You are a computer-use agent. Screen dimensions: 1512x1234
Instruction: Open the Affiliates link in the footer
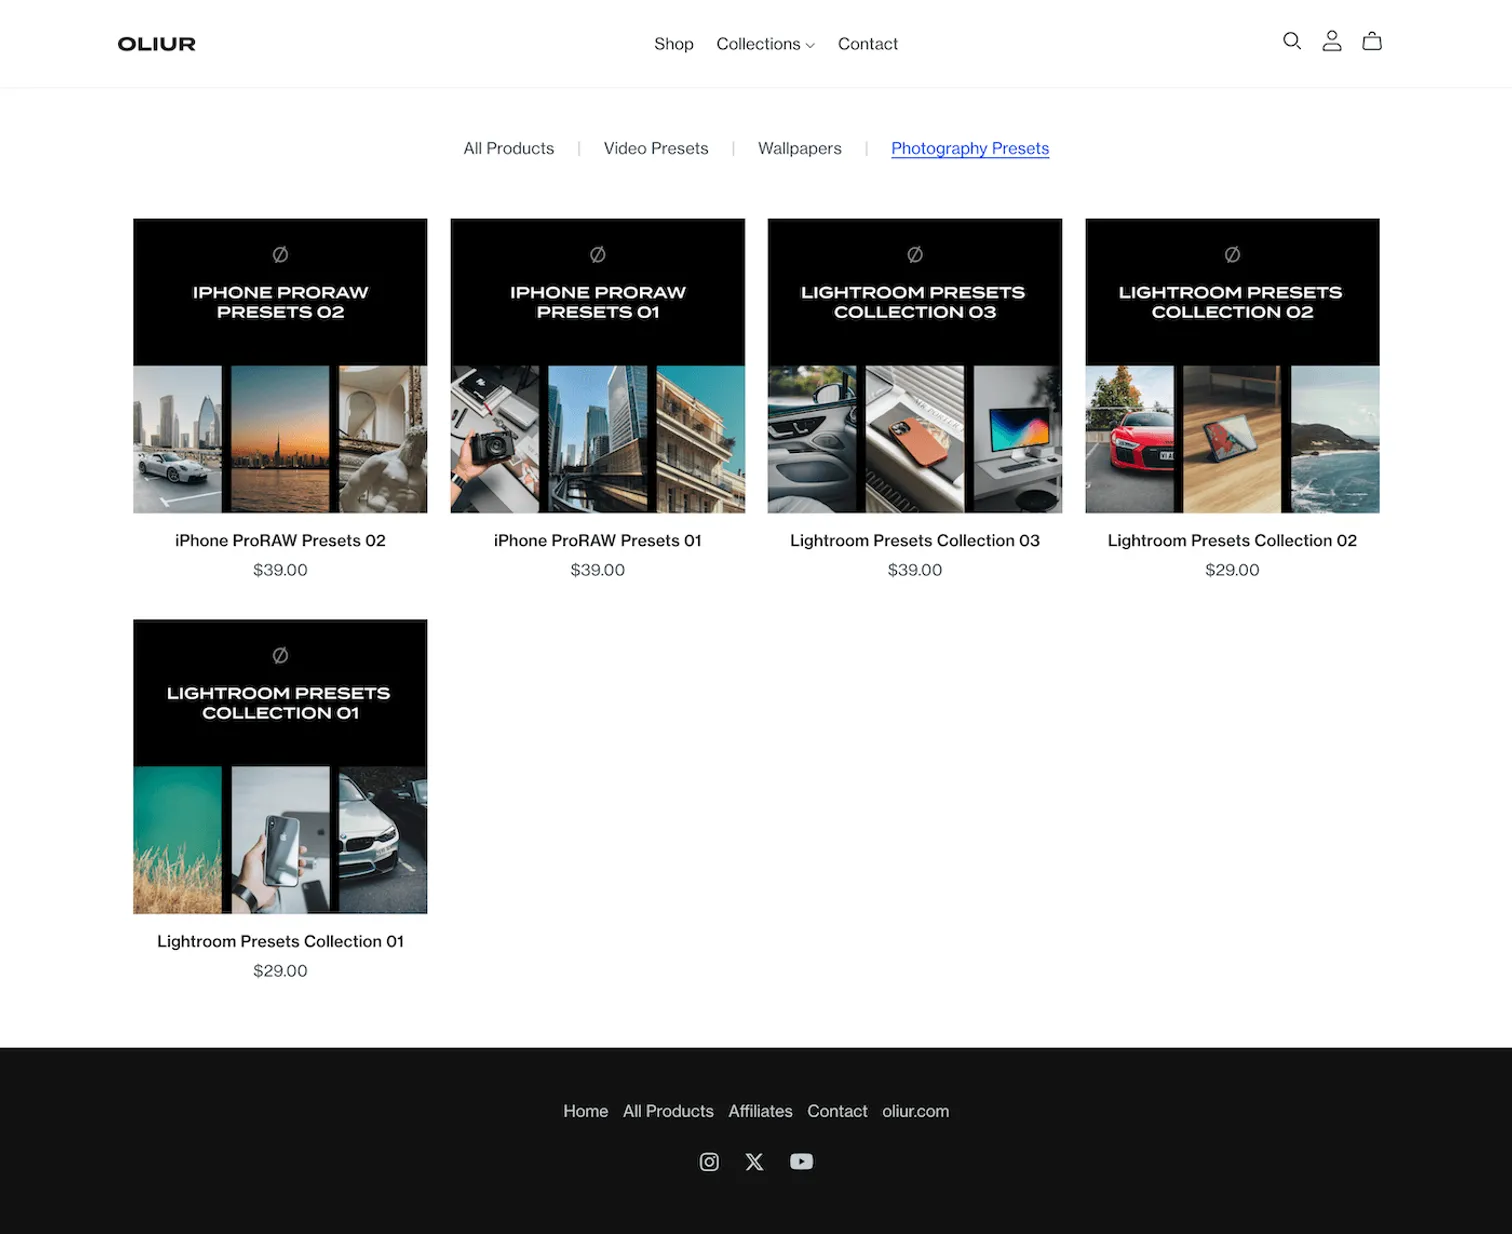(760, 1111)
